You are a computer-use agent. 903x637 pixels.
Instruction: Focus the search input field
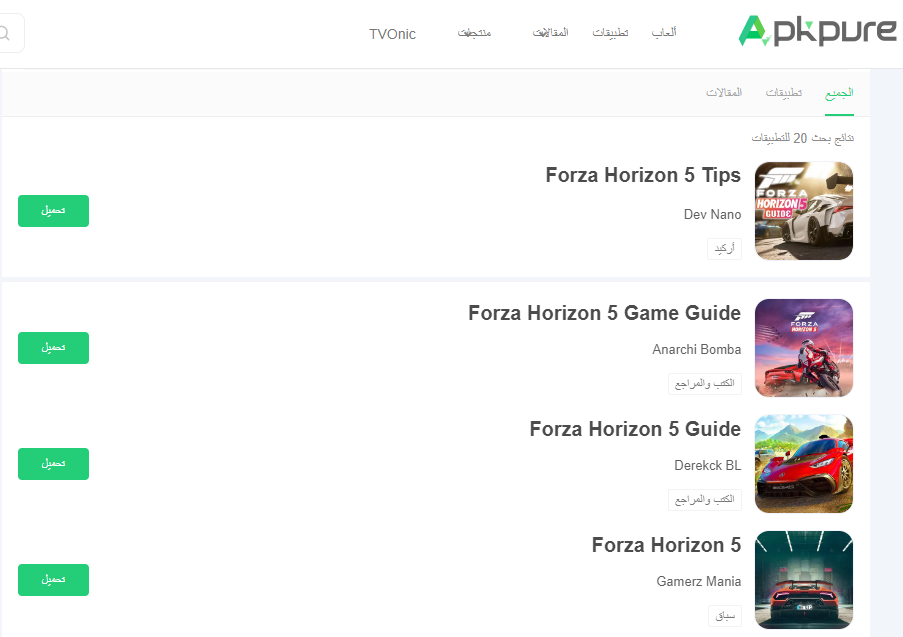click(x=12, y=33)
